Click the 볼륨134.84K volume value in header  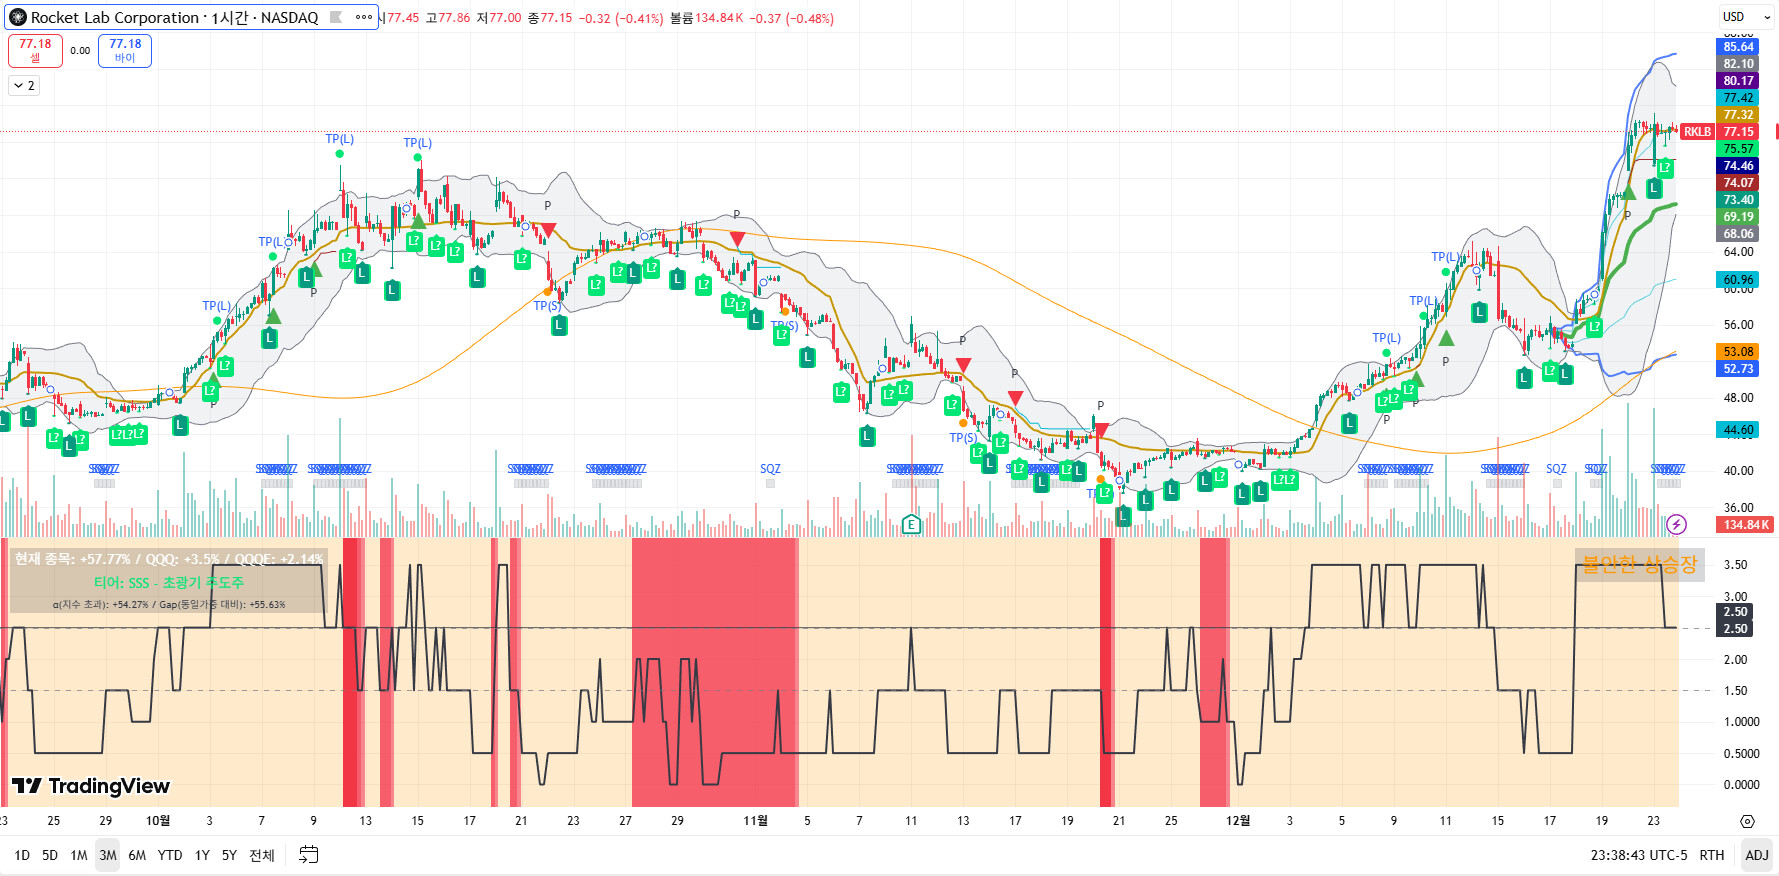pos(707,18)
